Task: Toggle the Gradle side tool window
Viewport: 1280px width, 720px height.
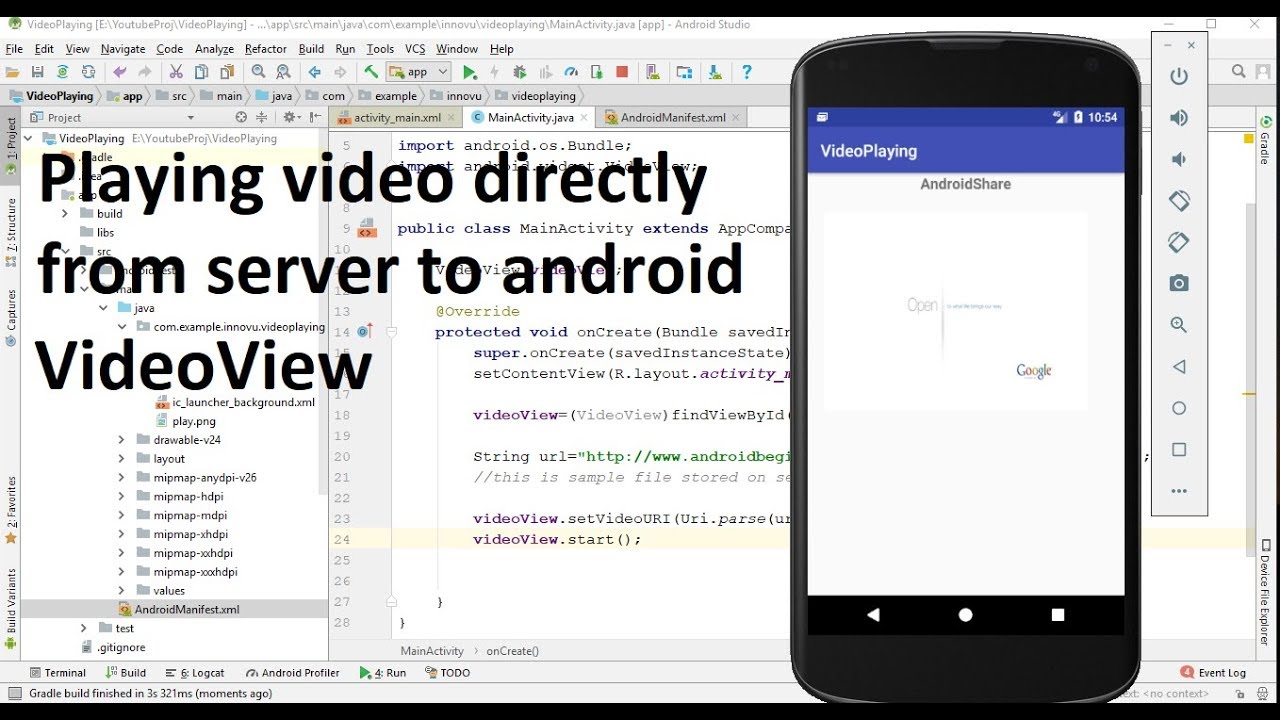Action: pos(1264,142)
